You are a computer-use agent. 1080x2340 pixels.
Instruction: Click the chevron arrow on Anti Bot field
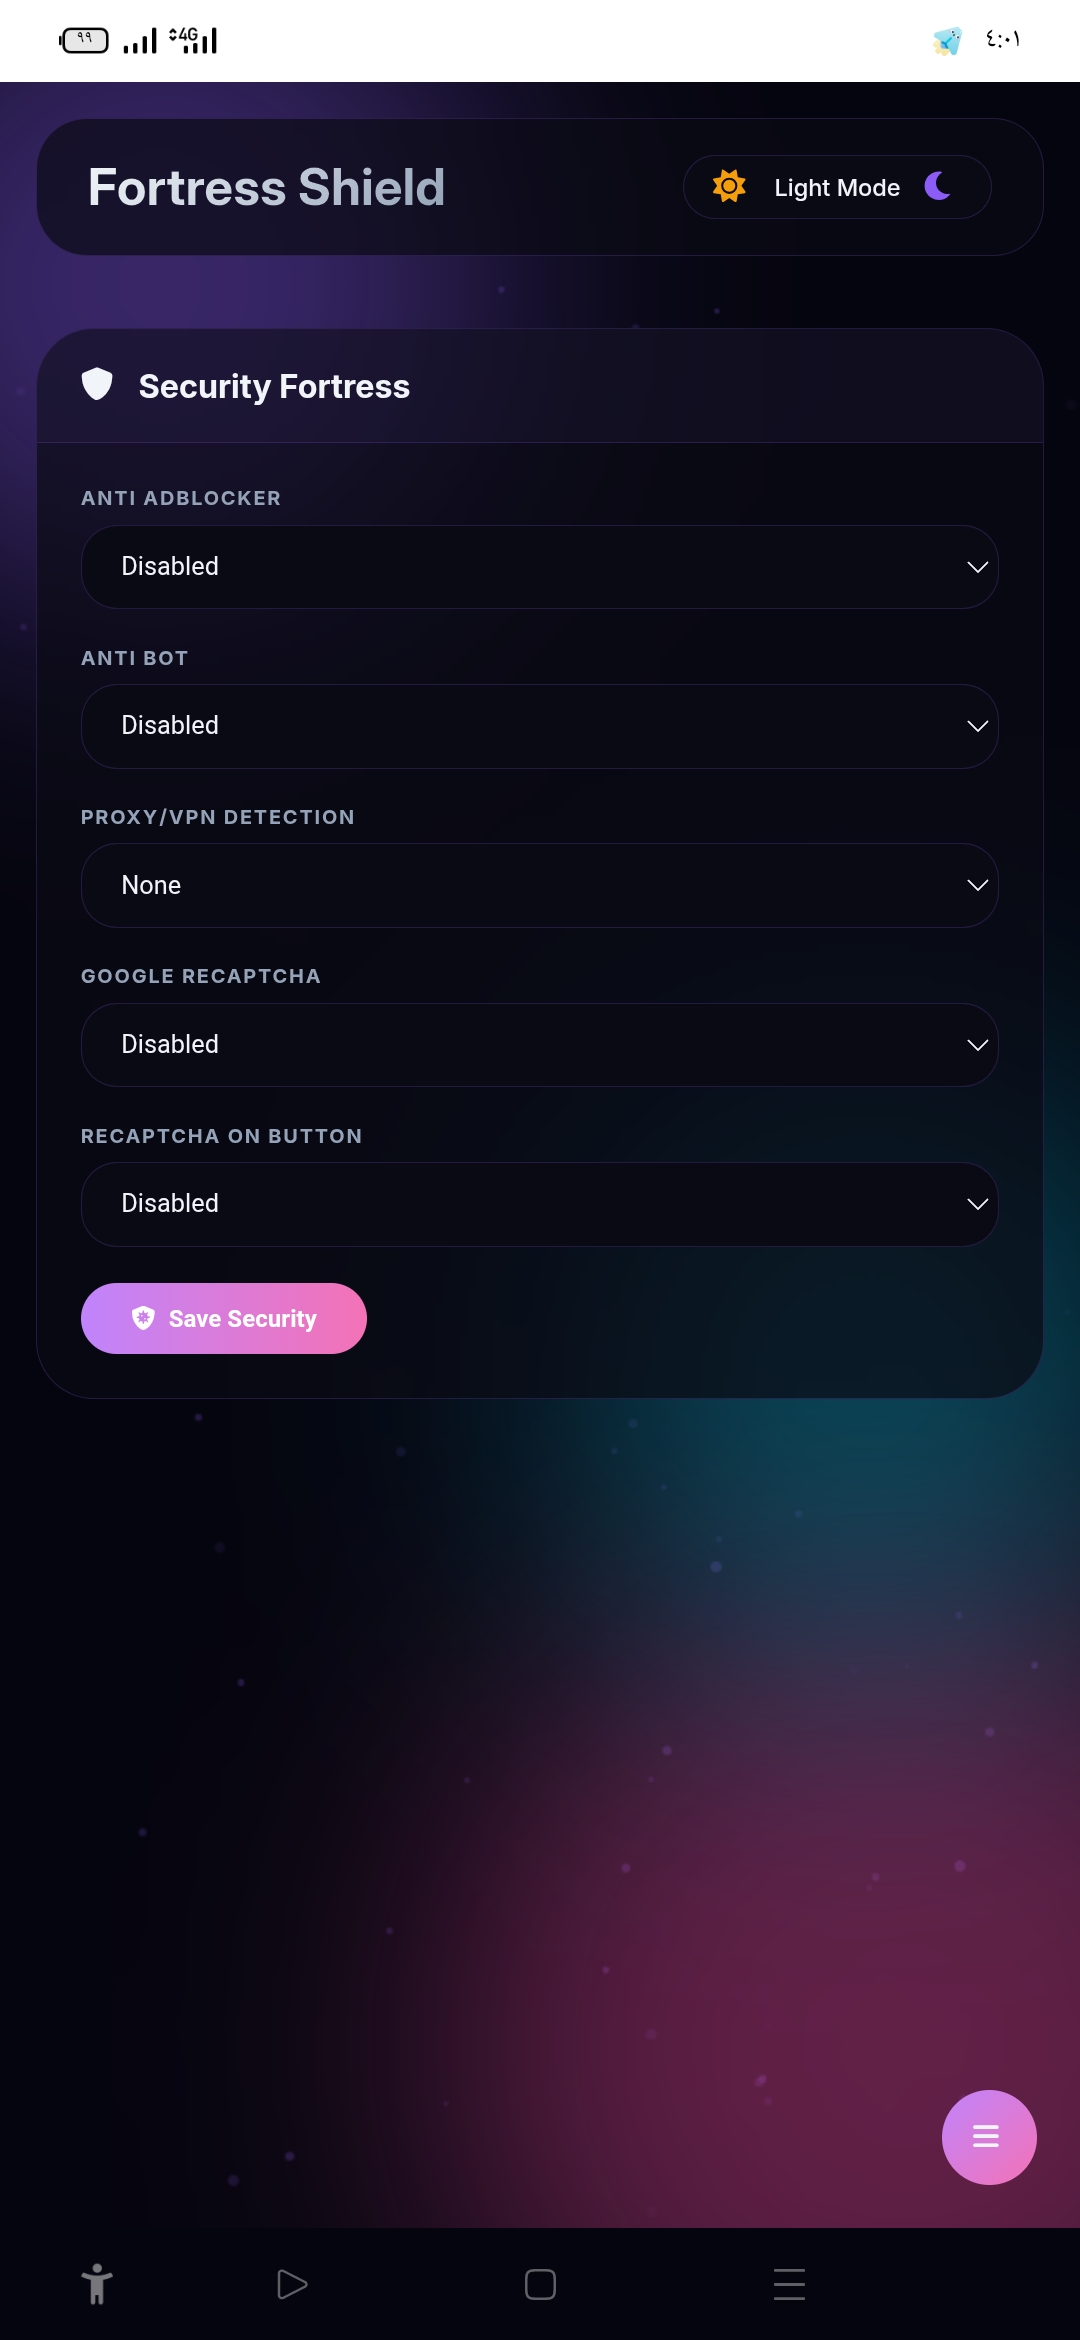[x=977, y=726]
